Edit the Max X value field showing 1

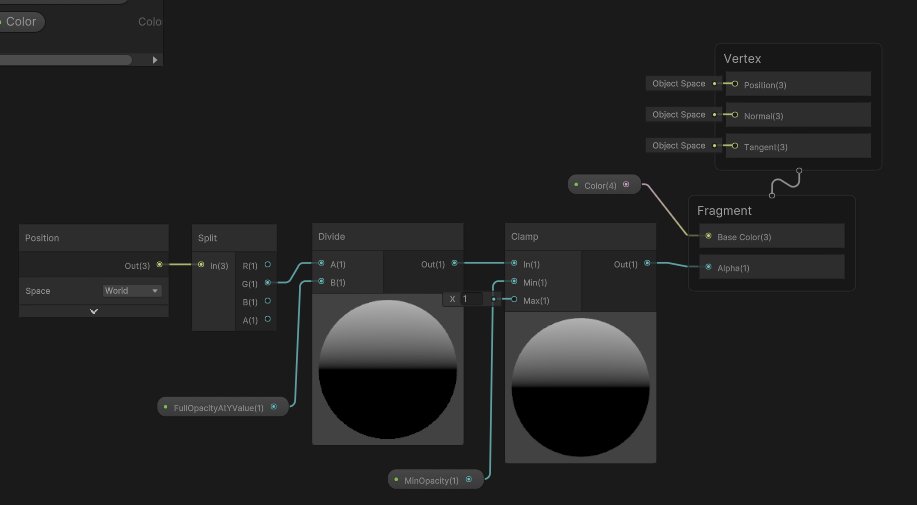[471, 299]
